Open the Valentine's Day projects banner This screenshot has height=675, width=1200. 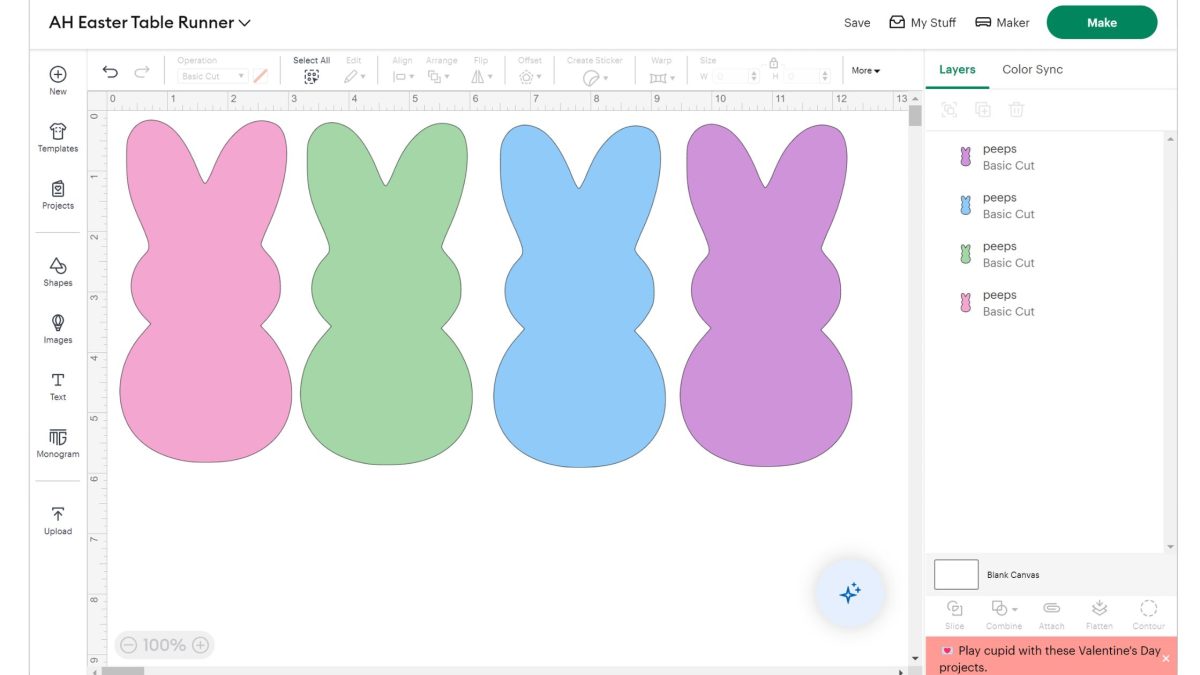1050,658
